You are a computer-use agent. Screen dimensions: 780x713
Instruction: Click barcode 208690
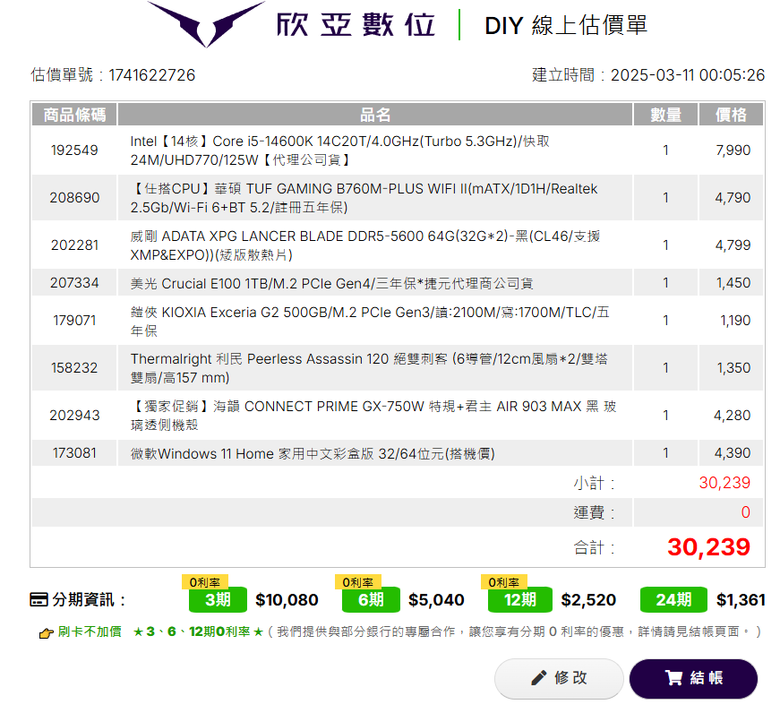pos(74,198)
